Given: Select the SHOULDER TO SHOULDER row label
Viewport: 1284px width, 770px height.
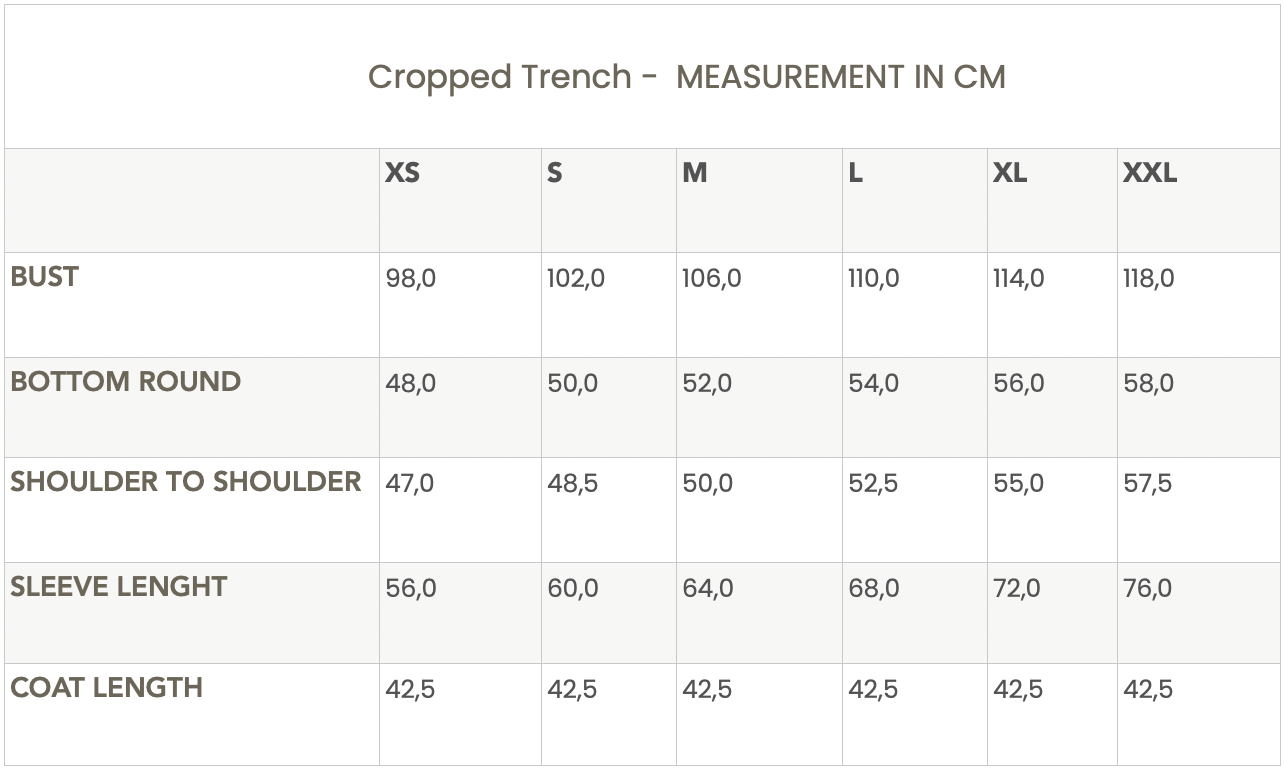Looking at the screenshot, I should coord(185,481).
